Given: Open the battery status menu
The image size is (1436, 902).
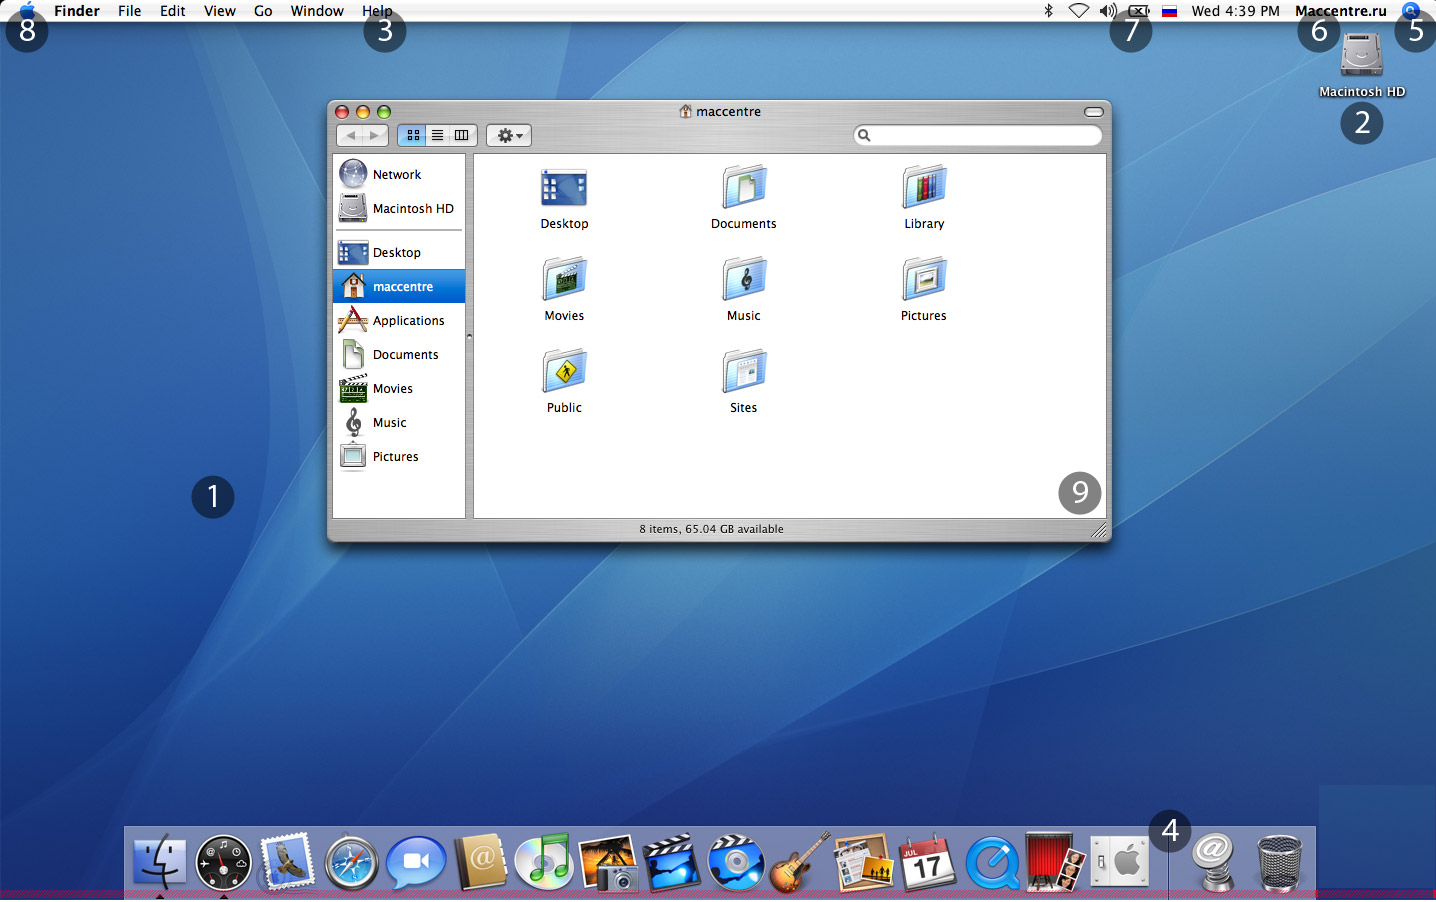Looking at the screenshot, I should click(1139, 11).
